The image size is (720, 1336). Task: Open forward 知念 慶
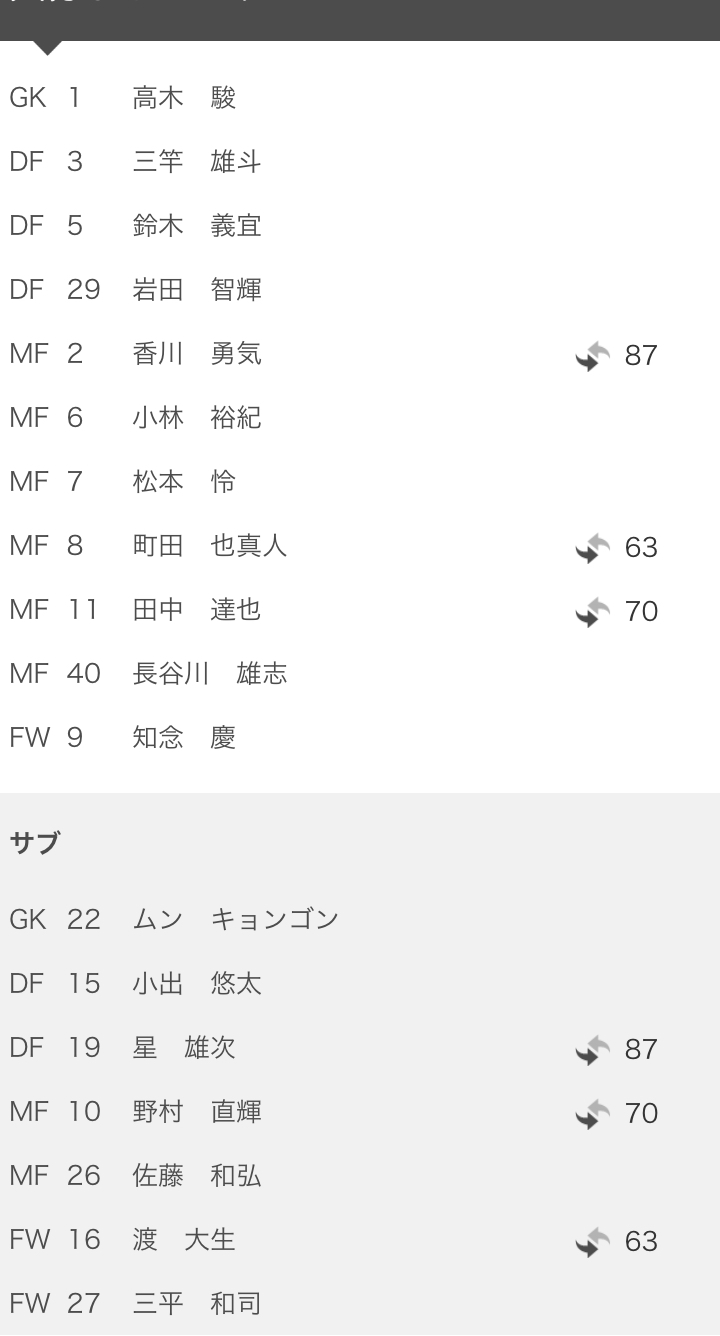pos(184,738)
